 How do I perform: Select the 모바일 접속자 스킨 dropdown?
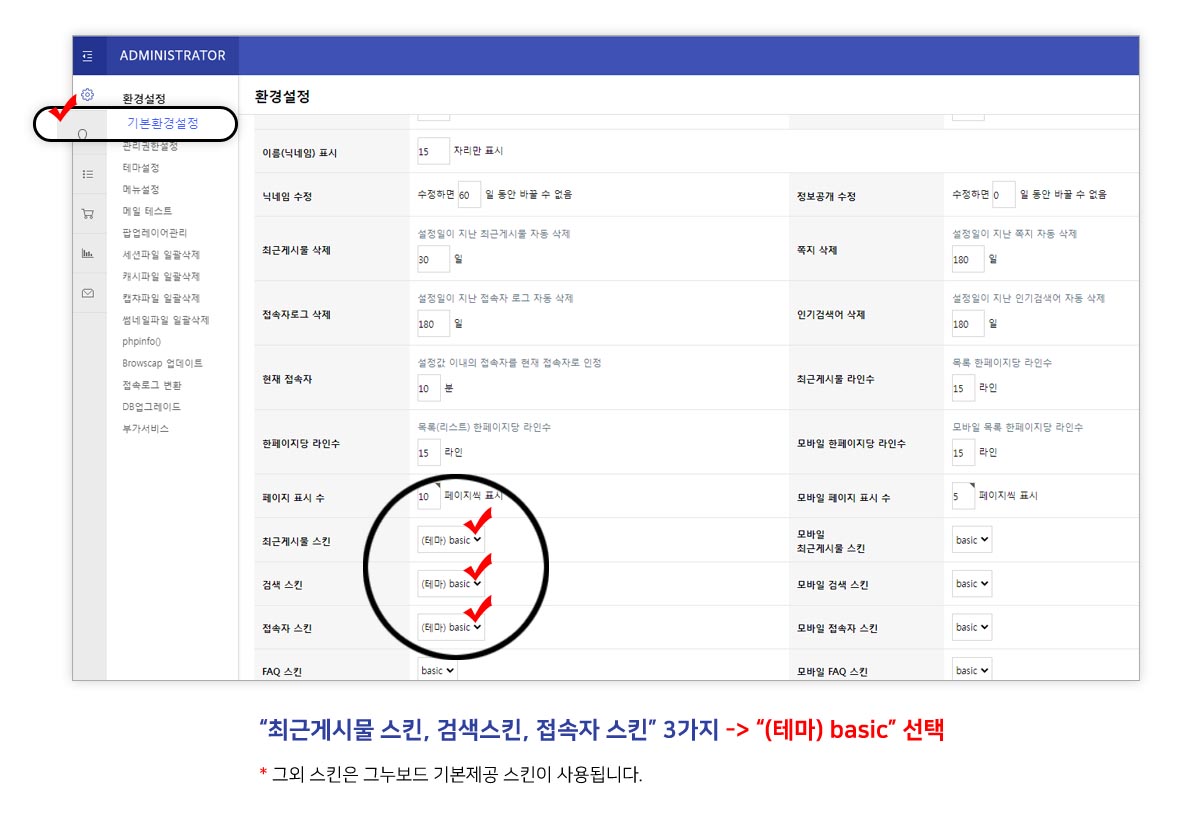click(x=970, y=627)
